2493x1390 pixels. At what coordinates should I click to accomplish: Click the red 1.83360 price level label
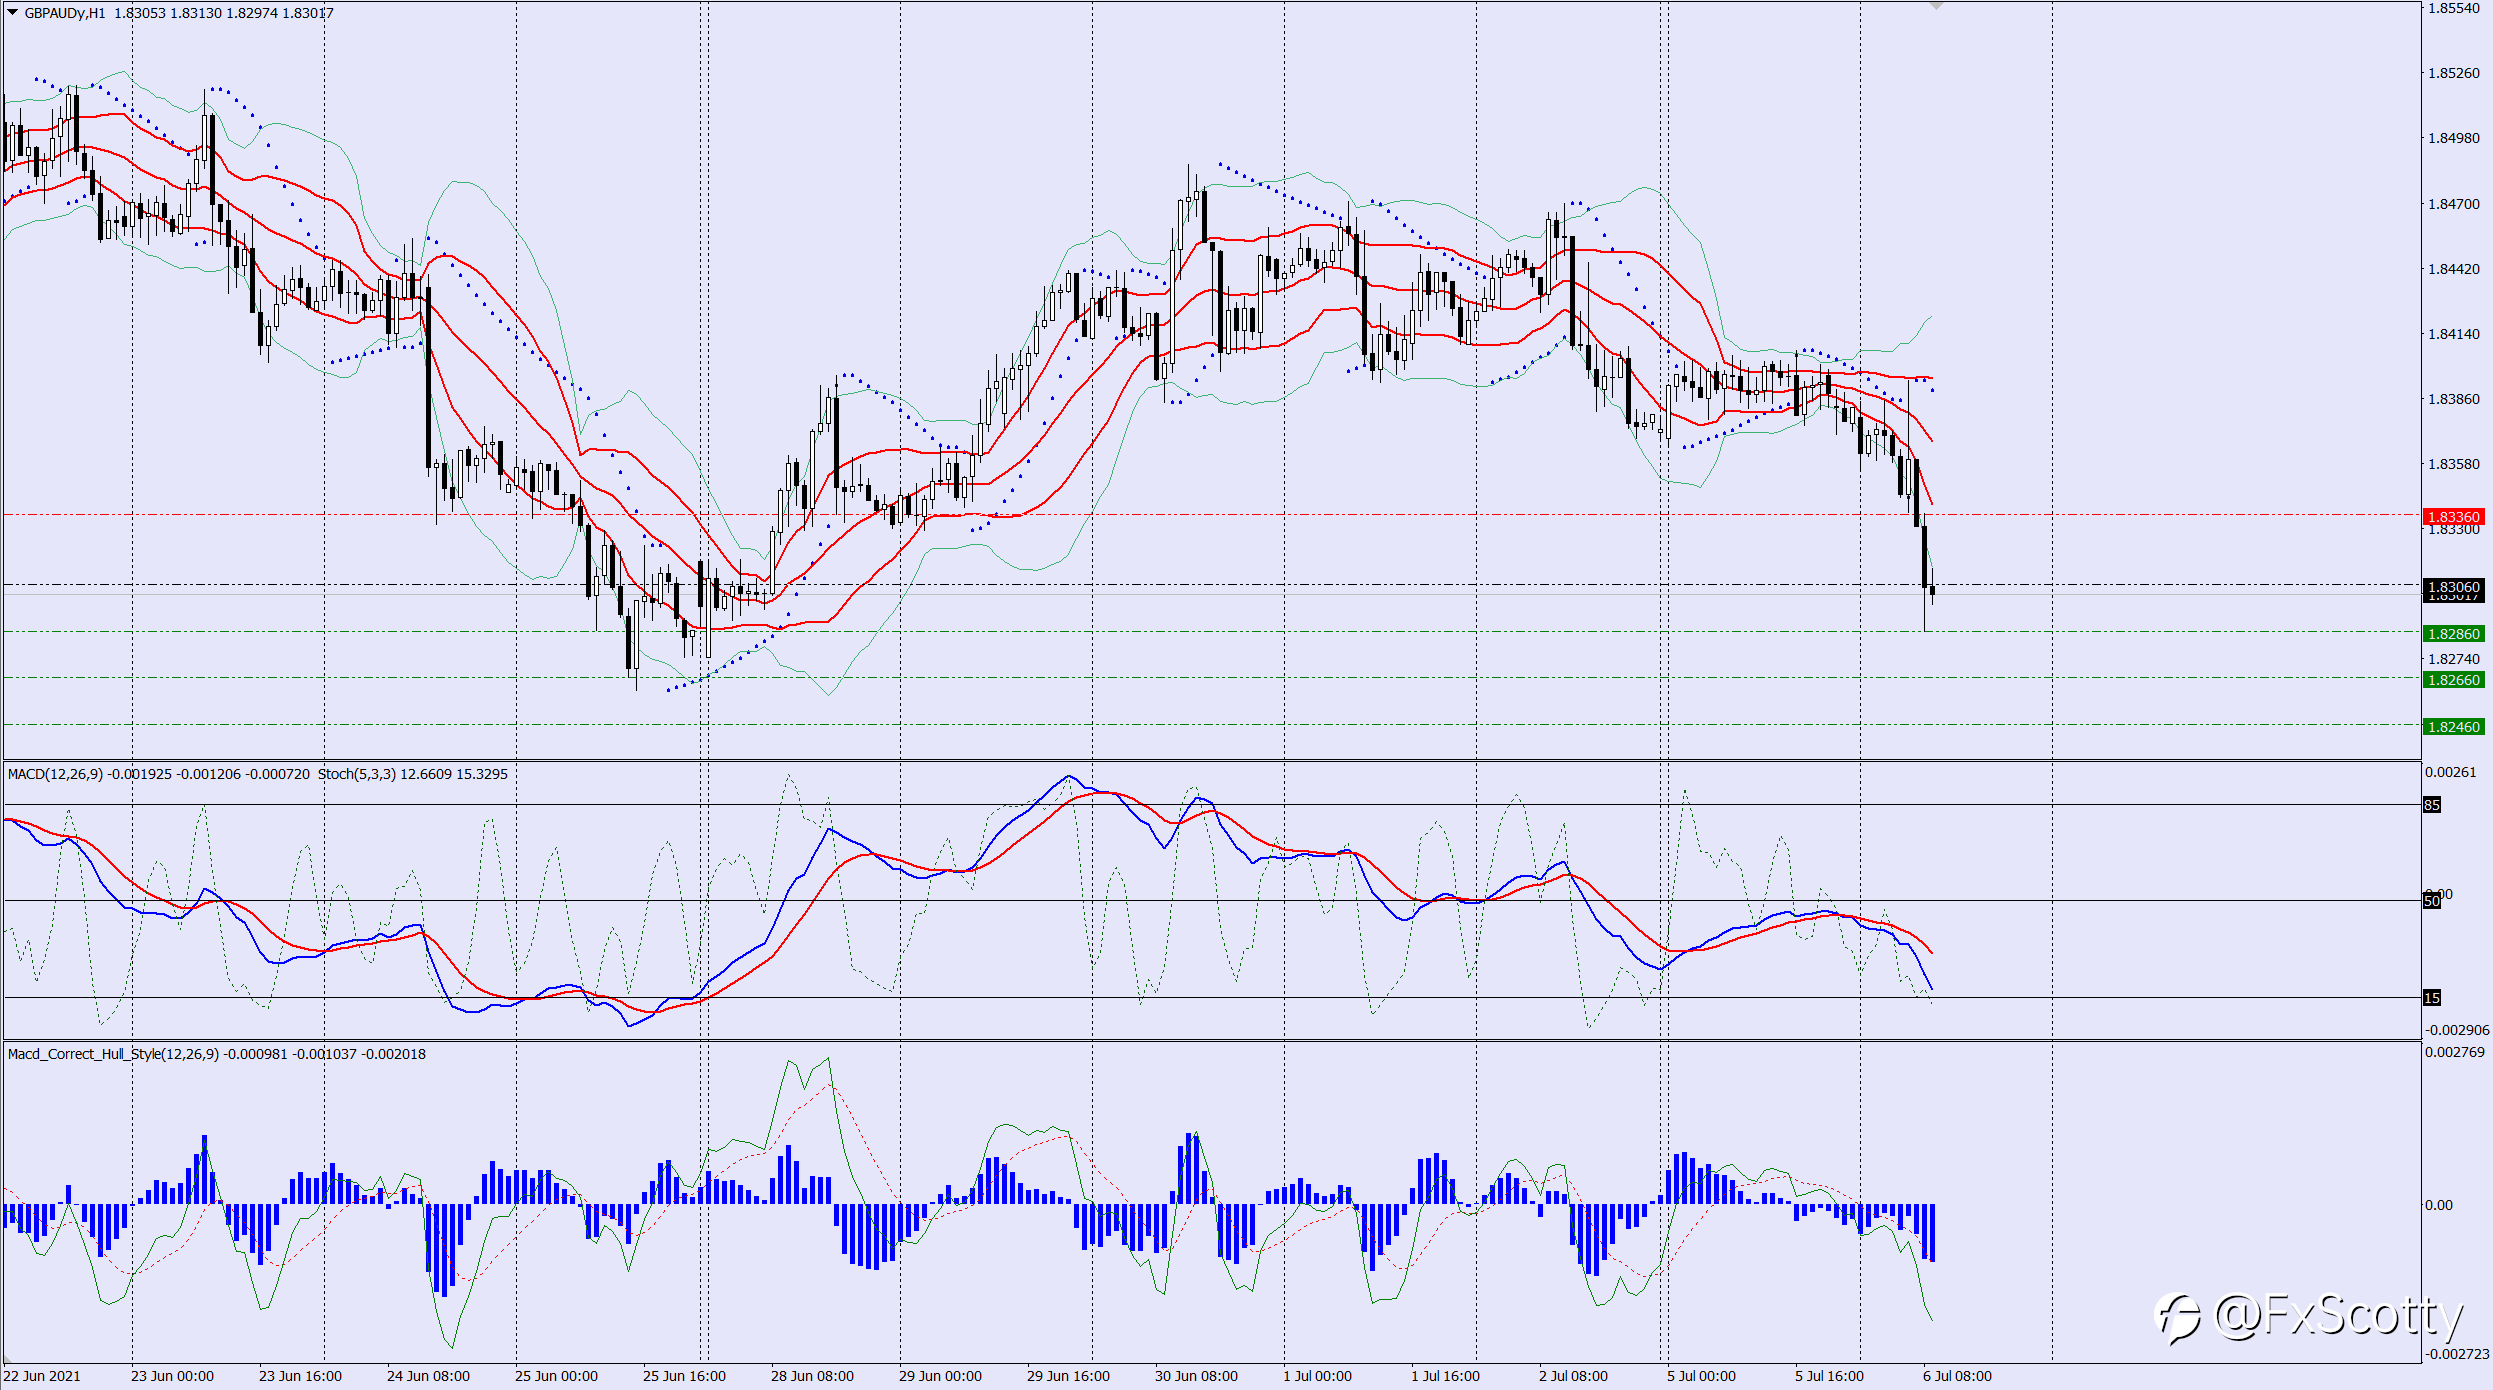point(2454,517)
